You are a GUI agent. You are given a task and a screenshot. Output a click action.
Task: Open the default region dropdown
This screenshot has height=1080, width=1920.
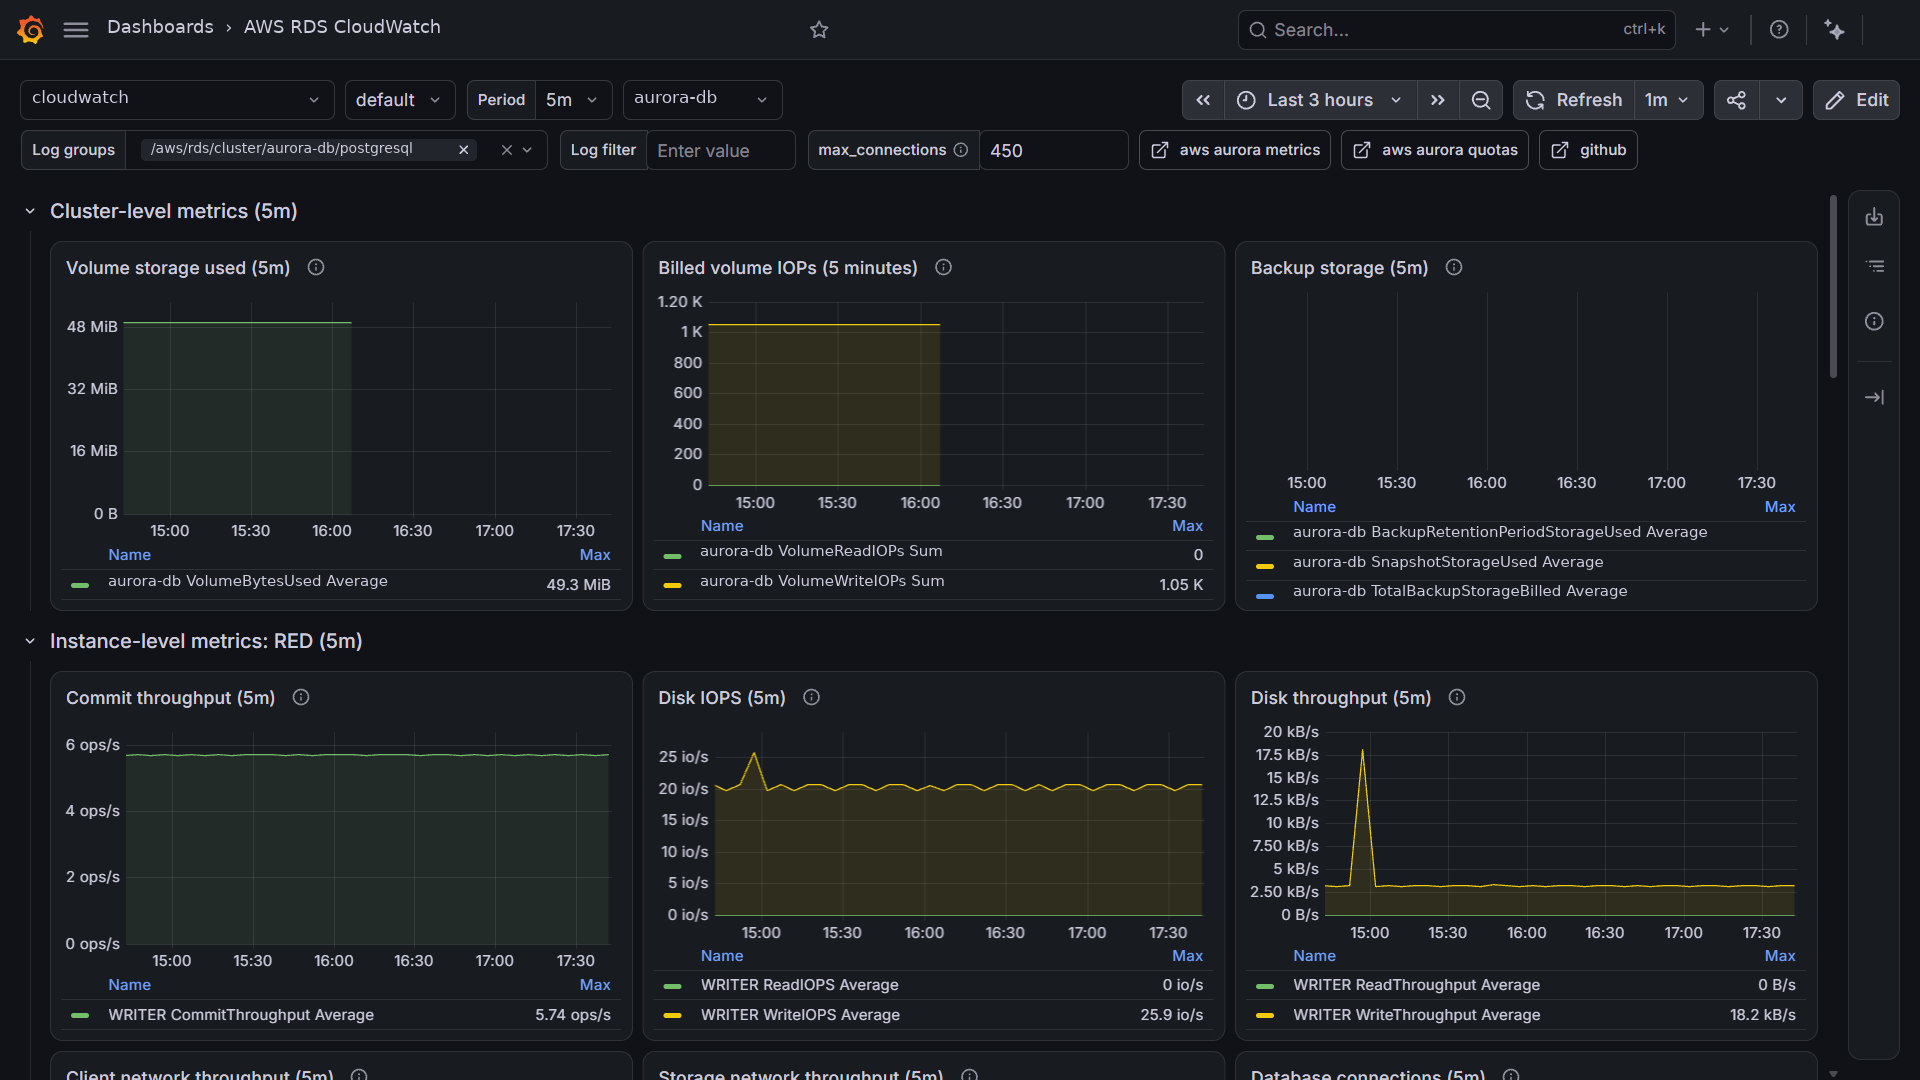tap(400, 100)
